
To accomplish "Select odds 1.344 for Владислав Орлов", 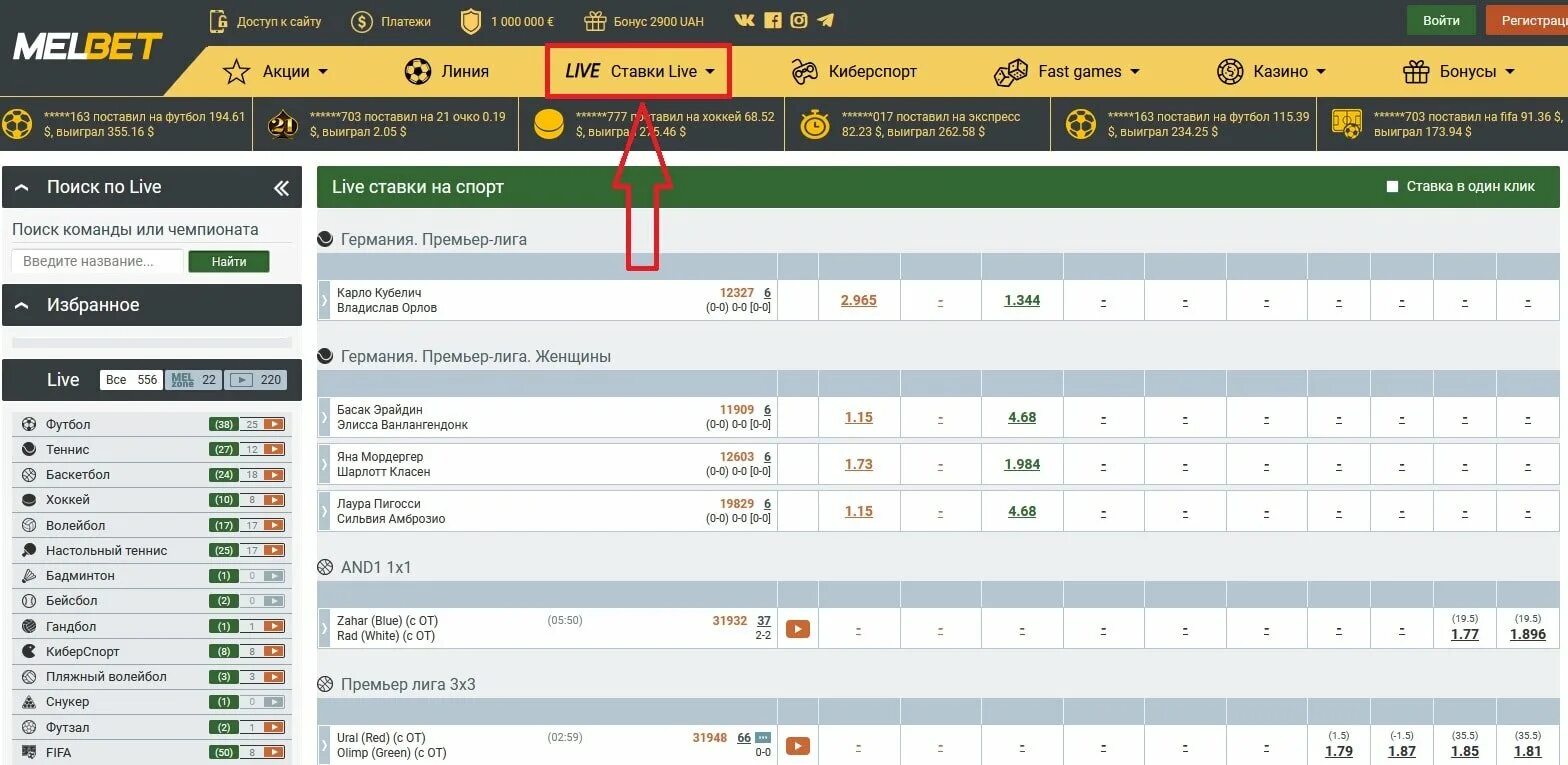I will click(1022, 300).
